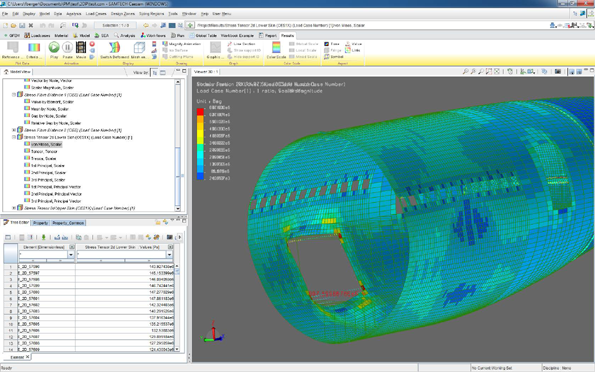Start the animation with the Play button

click(54, 47)
